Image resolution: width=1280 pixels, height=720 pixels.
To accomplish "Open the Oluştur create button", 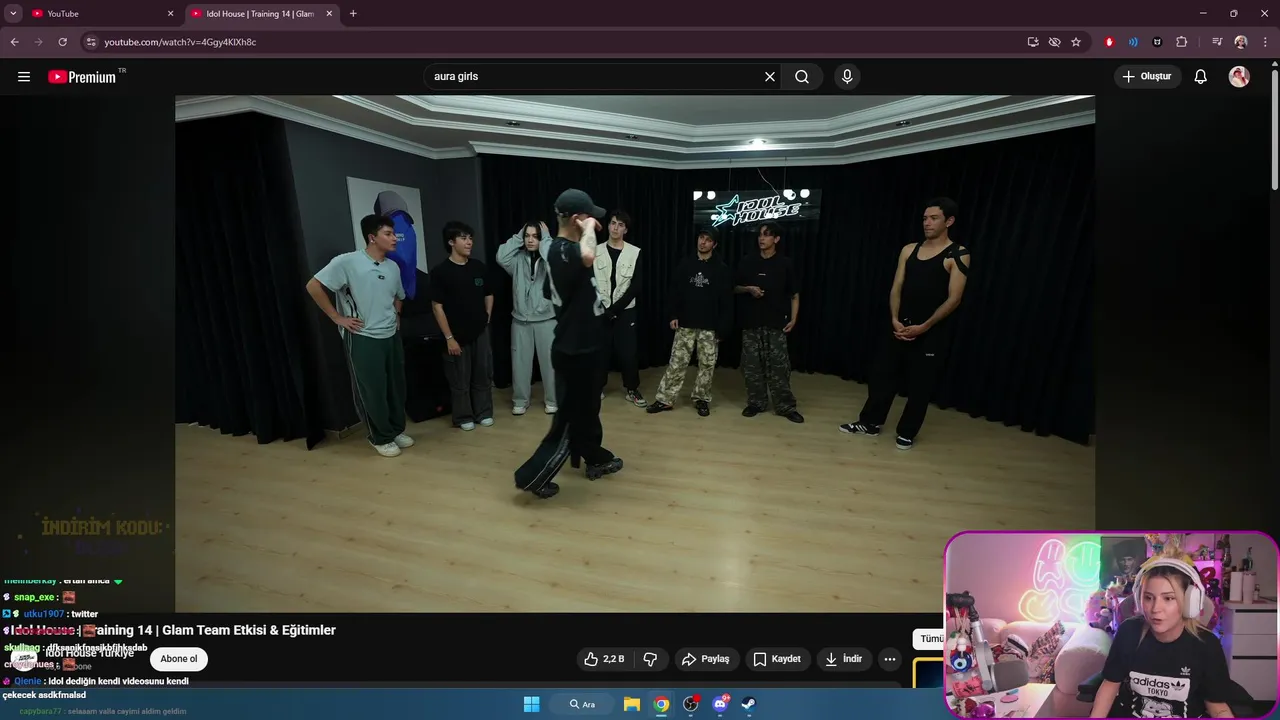I will click(x=1148, y=77).
